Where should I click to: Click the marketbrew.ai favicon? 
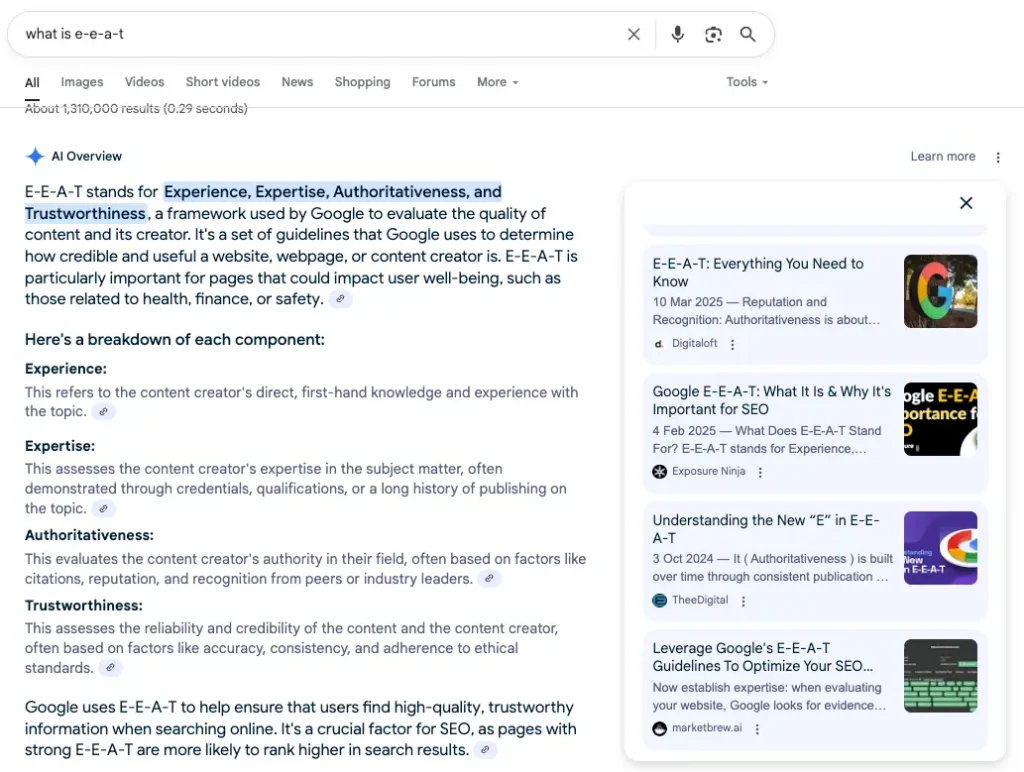click(660, 728)
